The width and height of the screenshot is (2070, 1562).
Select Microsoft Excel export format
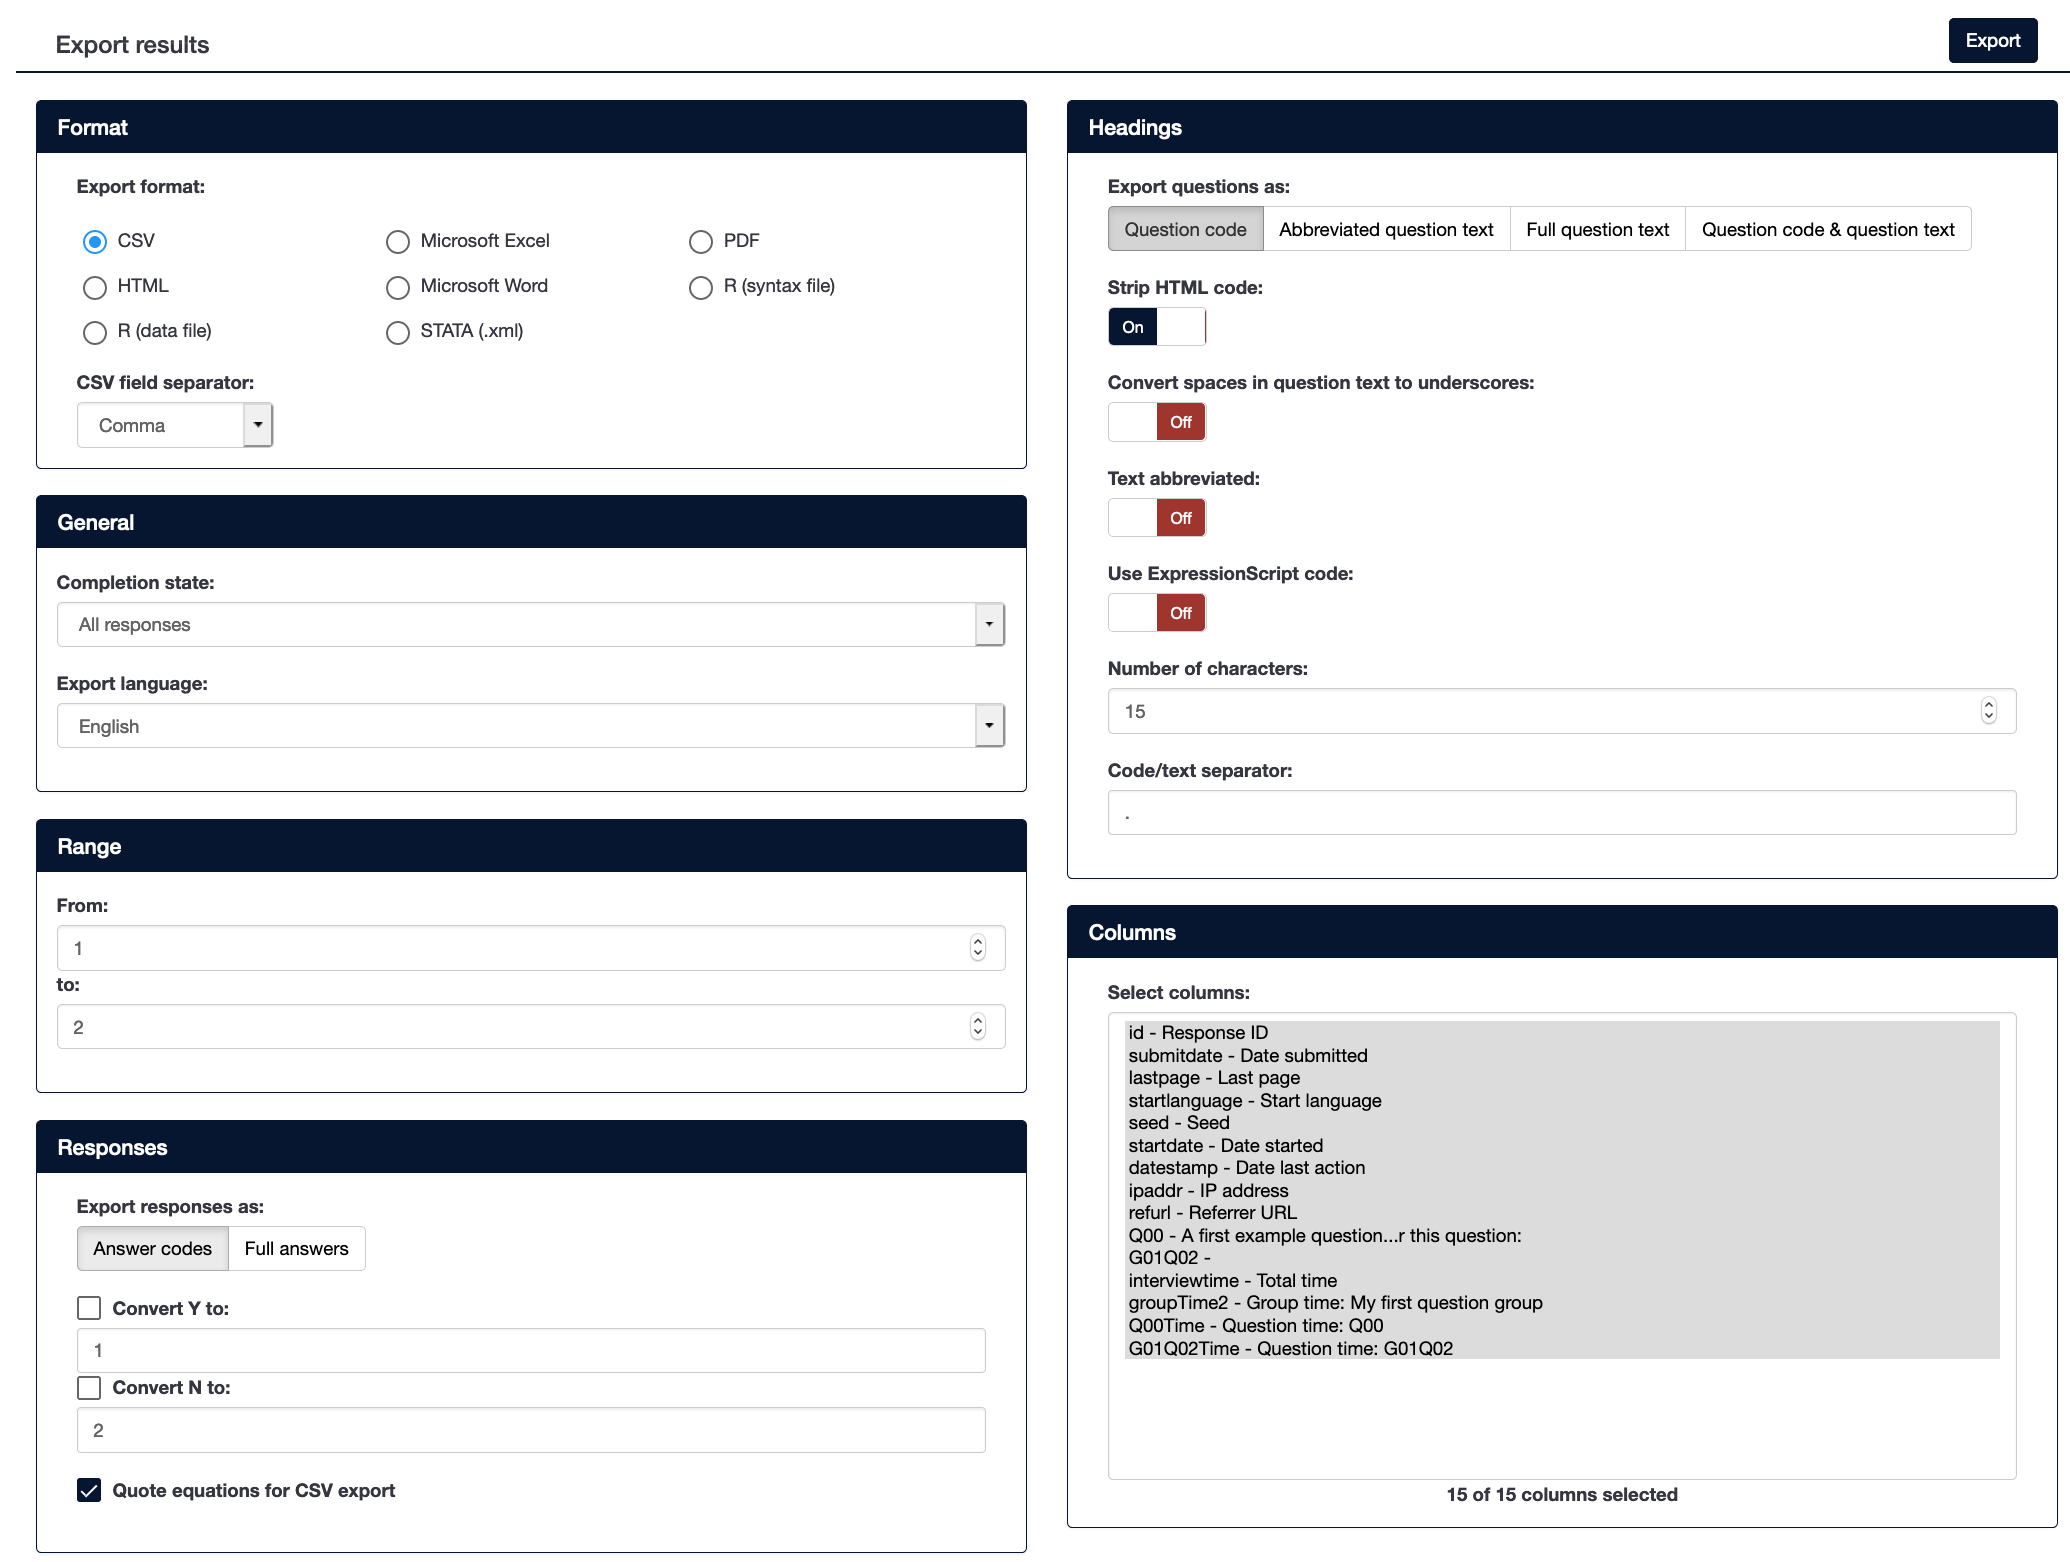398,242
